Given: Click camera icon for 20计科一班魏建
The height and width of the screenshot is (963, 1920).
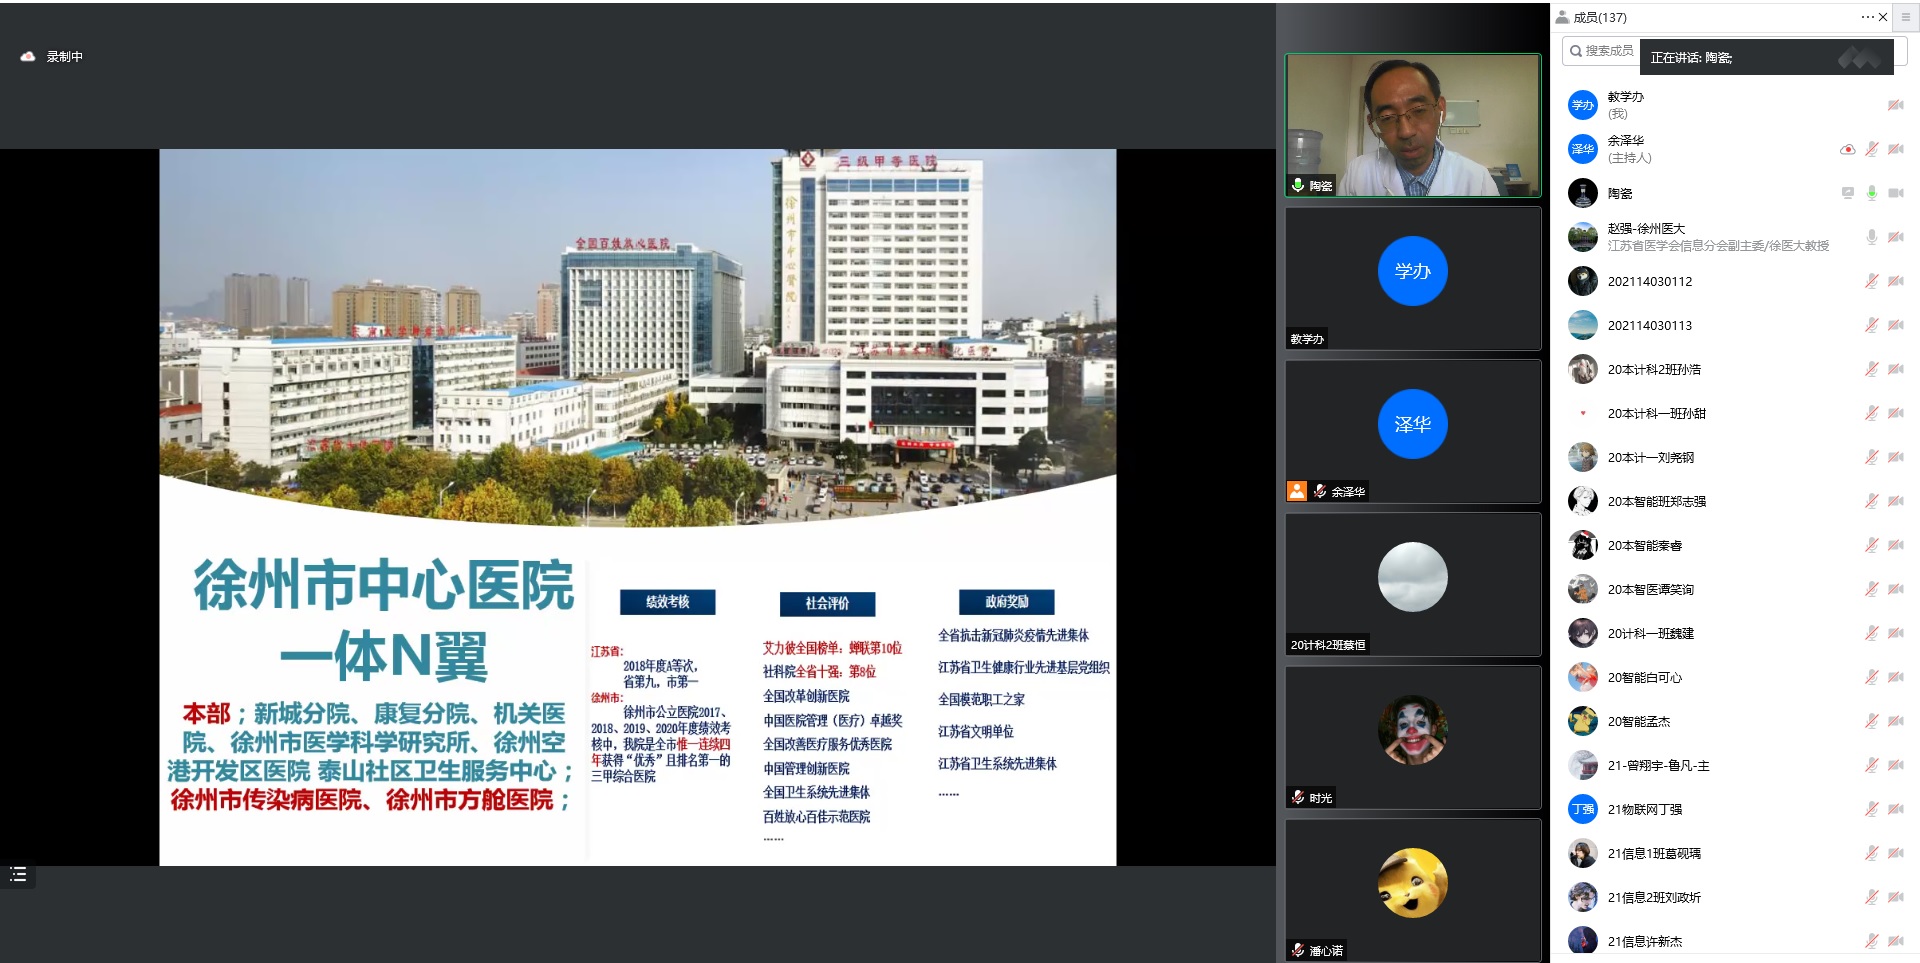Looking at the screenshot, I should 1895,633.
